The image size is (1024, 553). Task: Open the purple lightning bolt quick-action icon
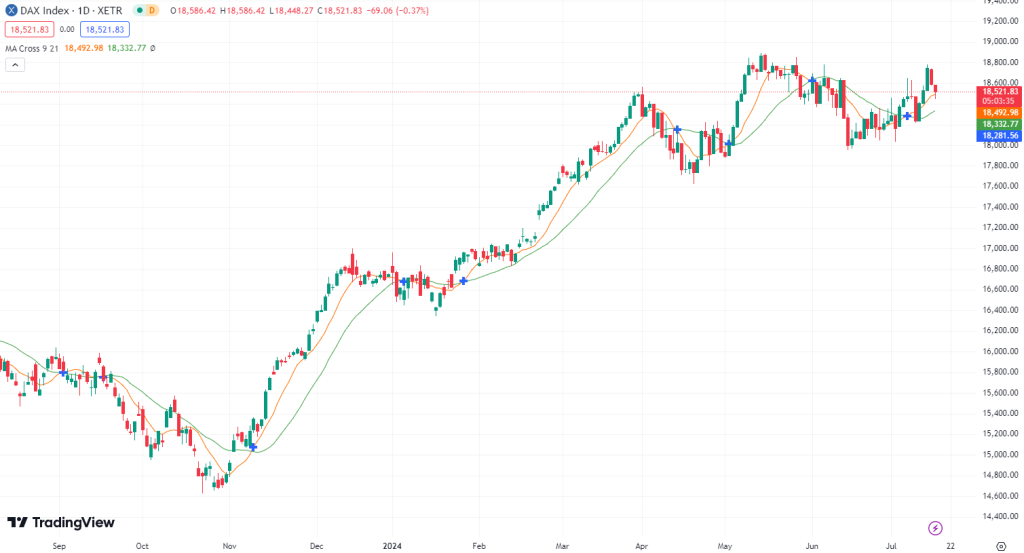(x=935, y=528)
